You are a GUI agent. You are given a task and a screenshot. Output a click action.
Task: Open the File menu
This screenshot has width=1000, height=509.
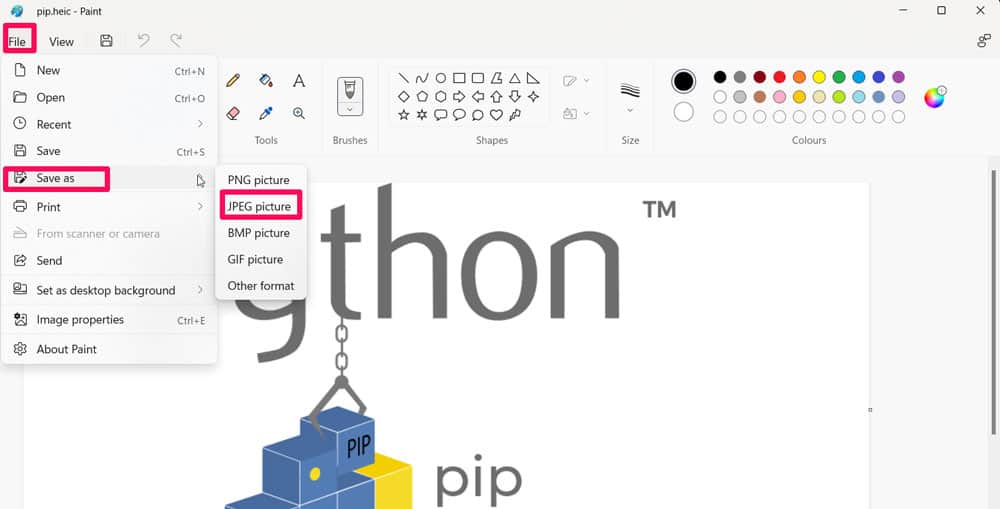[x=17, y=41]
